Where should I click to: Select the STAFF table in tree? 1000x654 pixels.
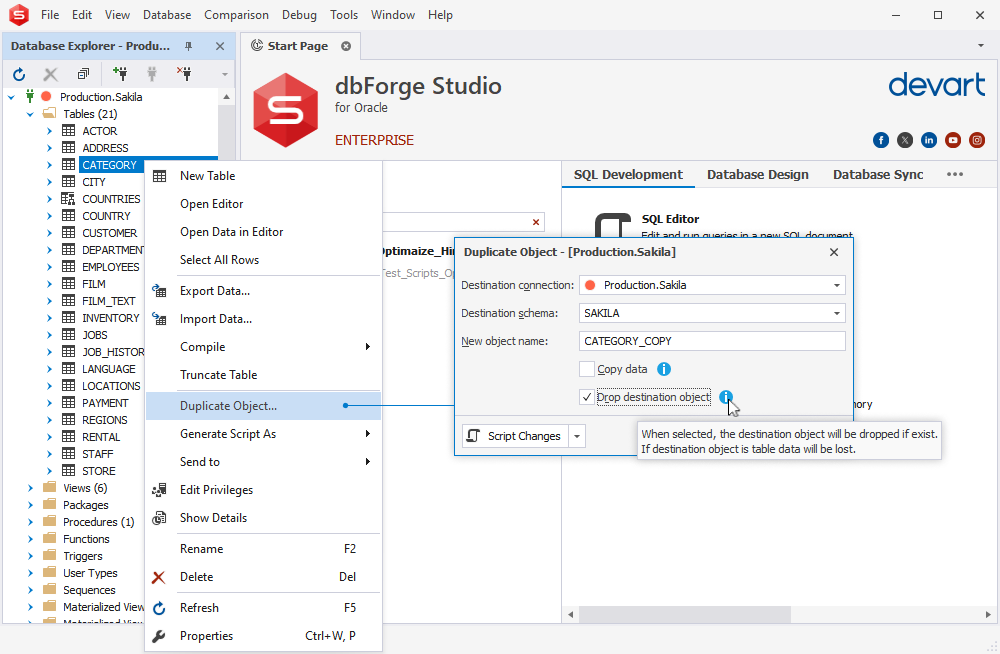(x=98, y=454)
